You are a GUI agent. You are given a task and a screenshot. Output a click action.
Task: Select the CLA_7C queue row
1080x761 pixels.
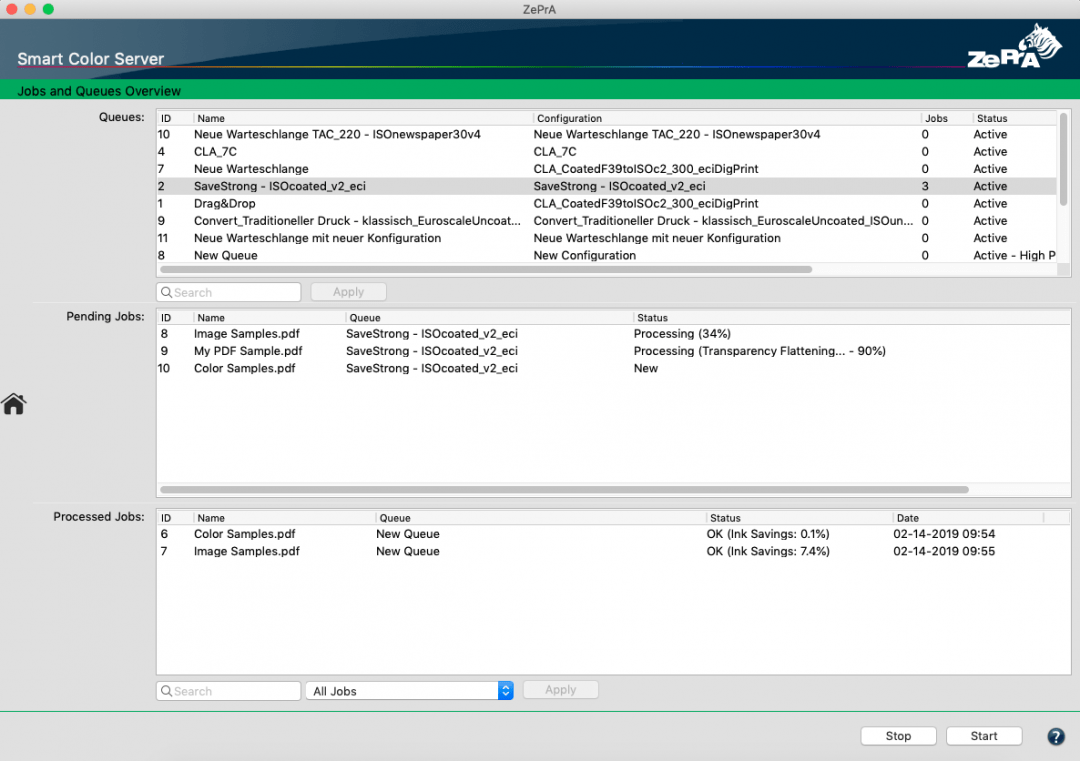click(x=216, y=152)
